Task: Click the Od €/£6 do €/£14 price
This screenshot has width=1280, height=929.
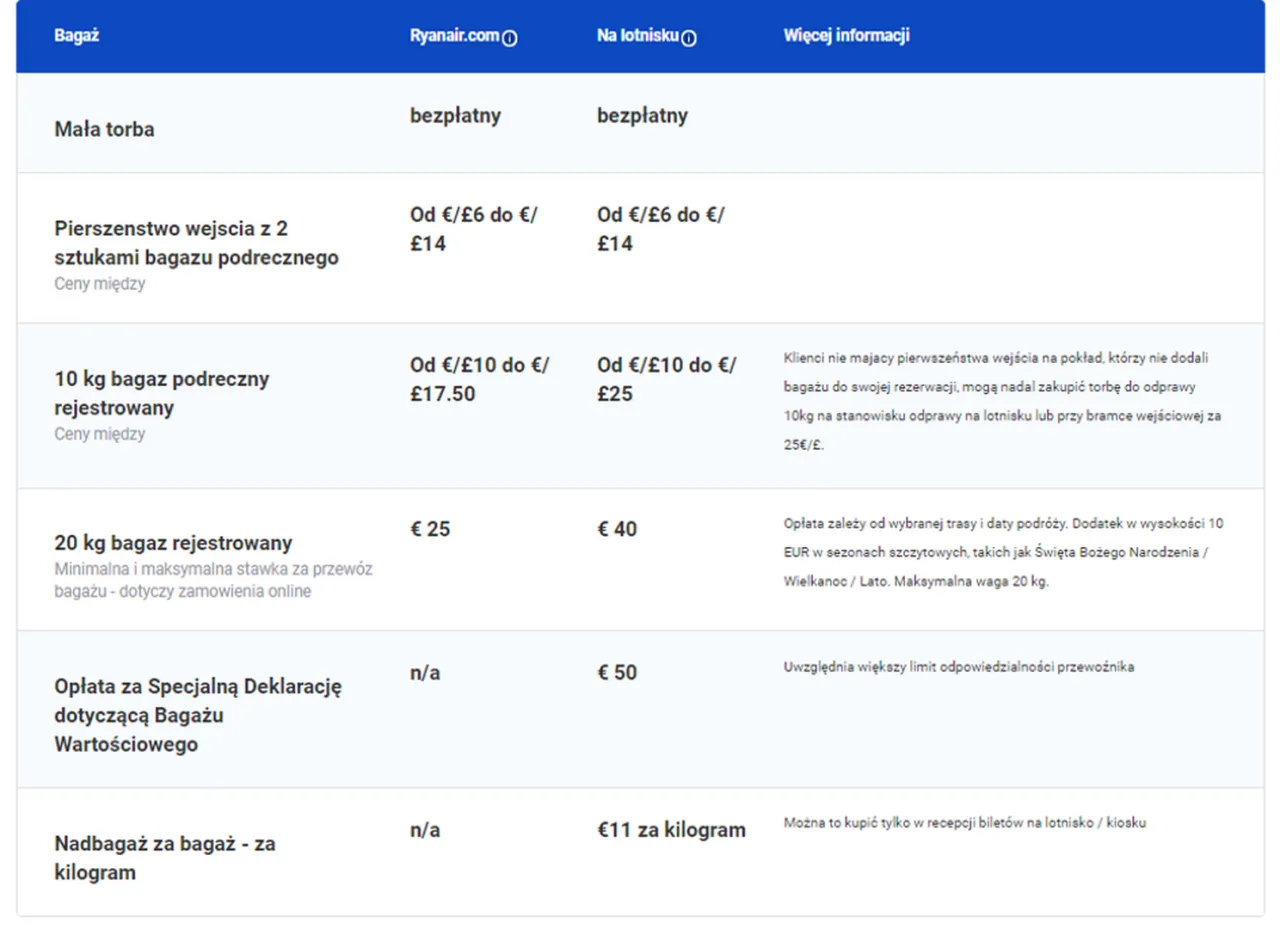Action: tap(470, 228)
